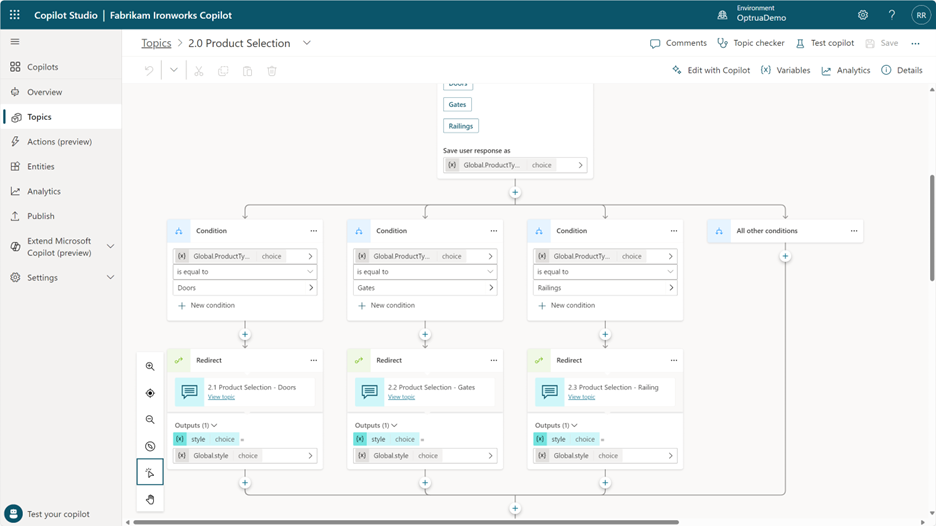Click the cut scissors icon
Image resolution: width=936 pixels, height=526 pixels.
tap(199, 71)
